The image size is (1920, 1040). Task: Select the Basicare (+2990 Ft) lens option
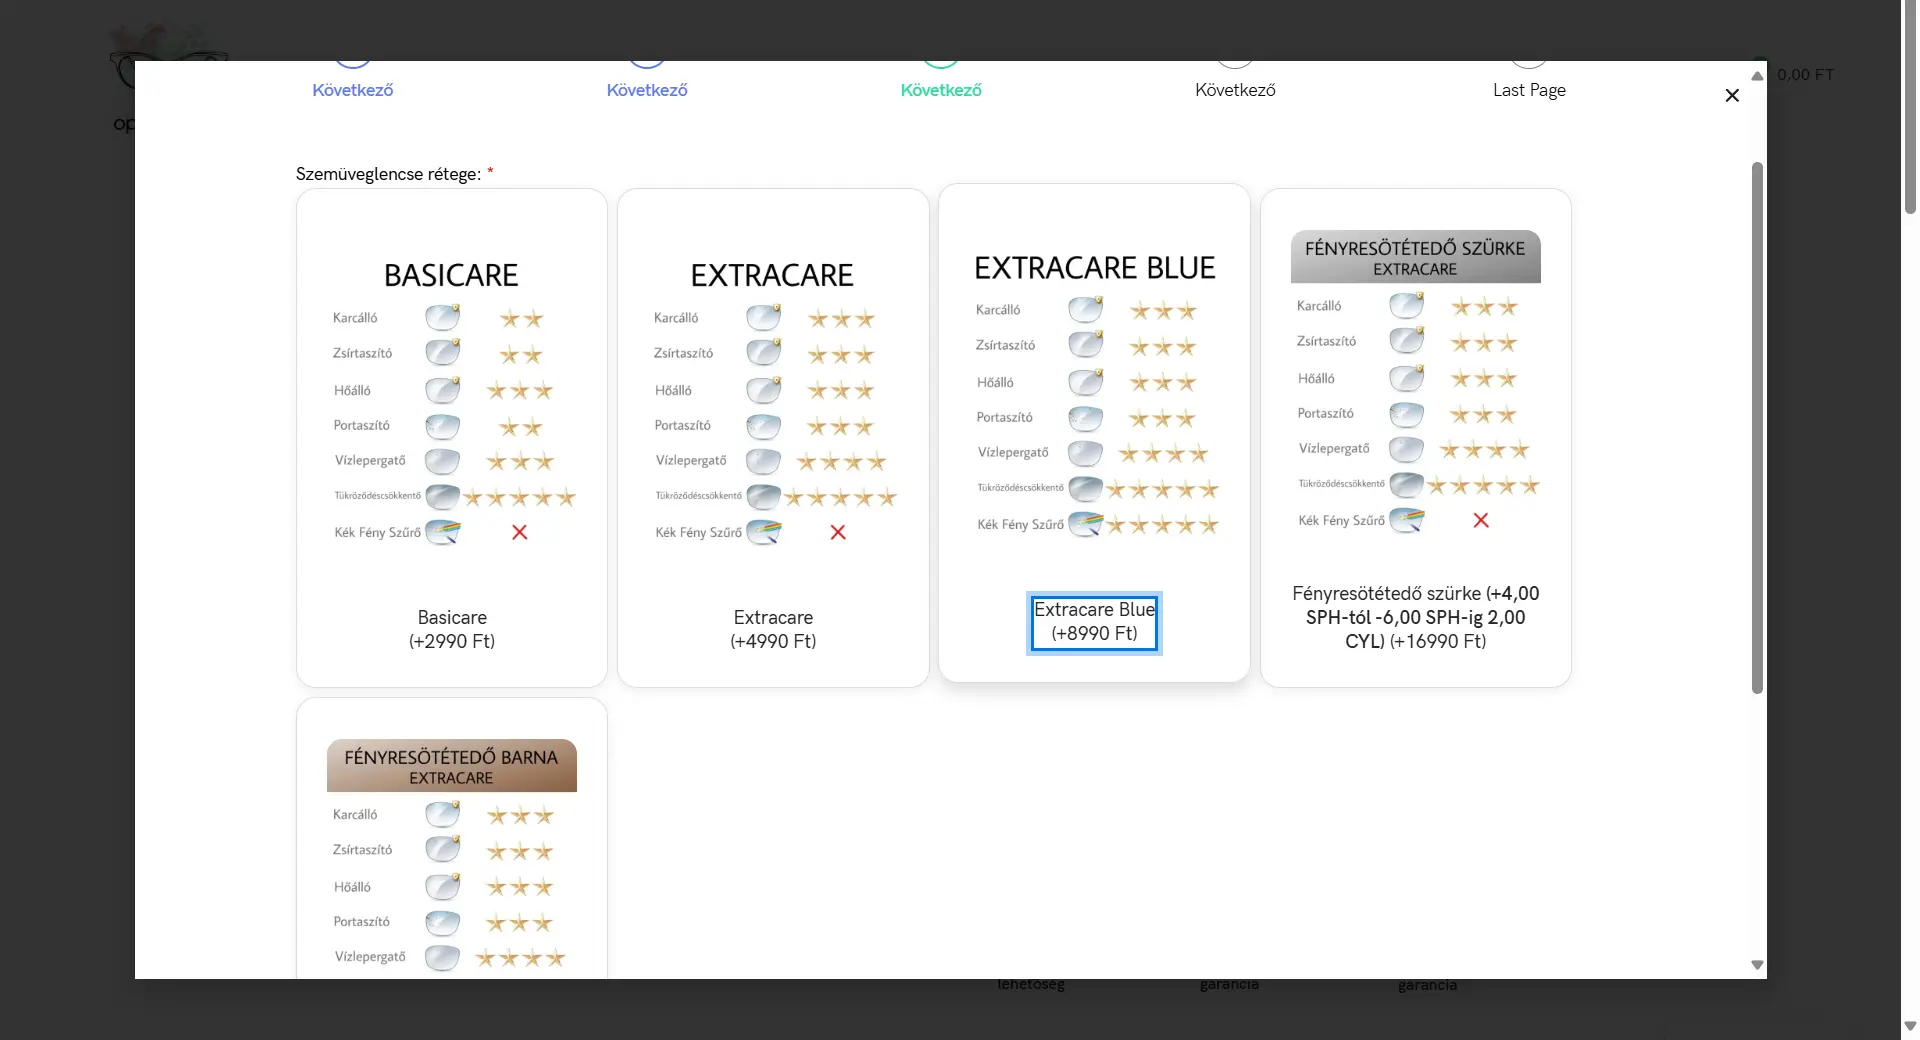tap(451, 629)
